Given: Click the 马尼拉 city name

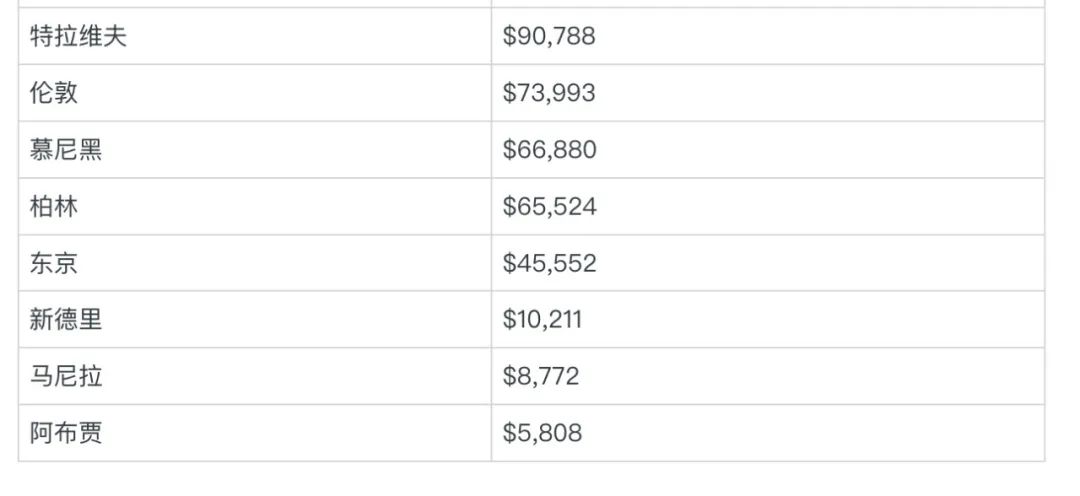Looking at the screenshot, I should [66, 376].
